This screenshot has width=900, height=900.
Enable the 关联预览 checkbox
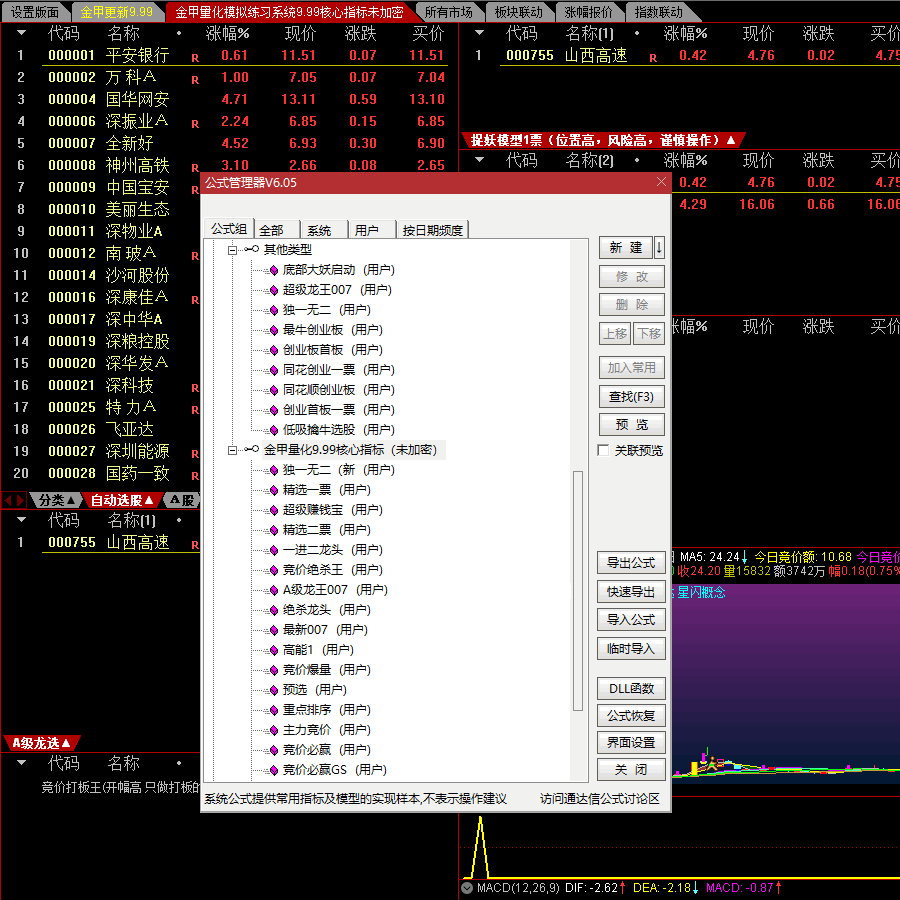(x=603, y=449)
